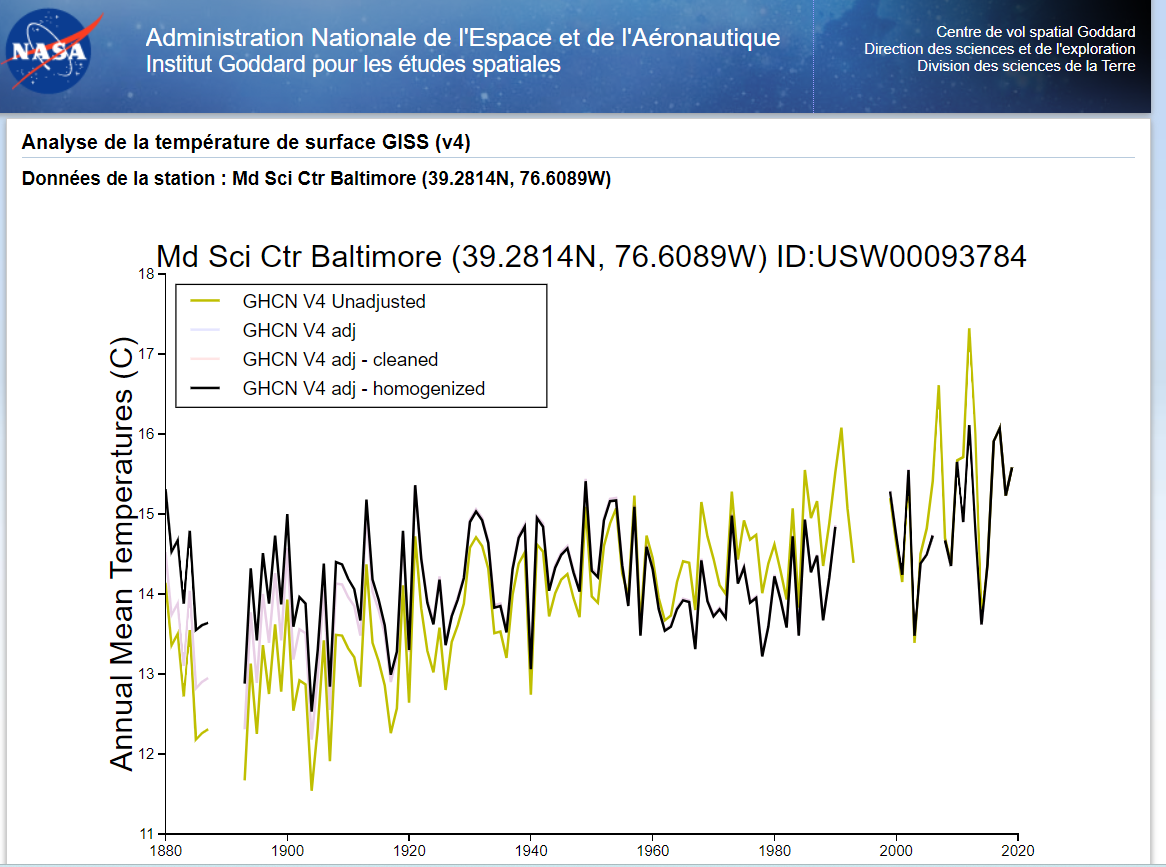Click the Données de la station subheading

(316, 179)
